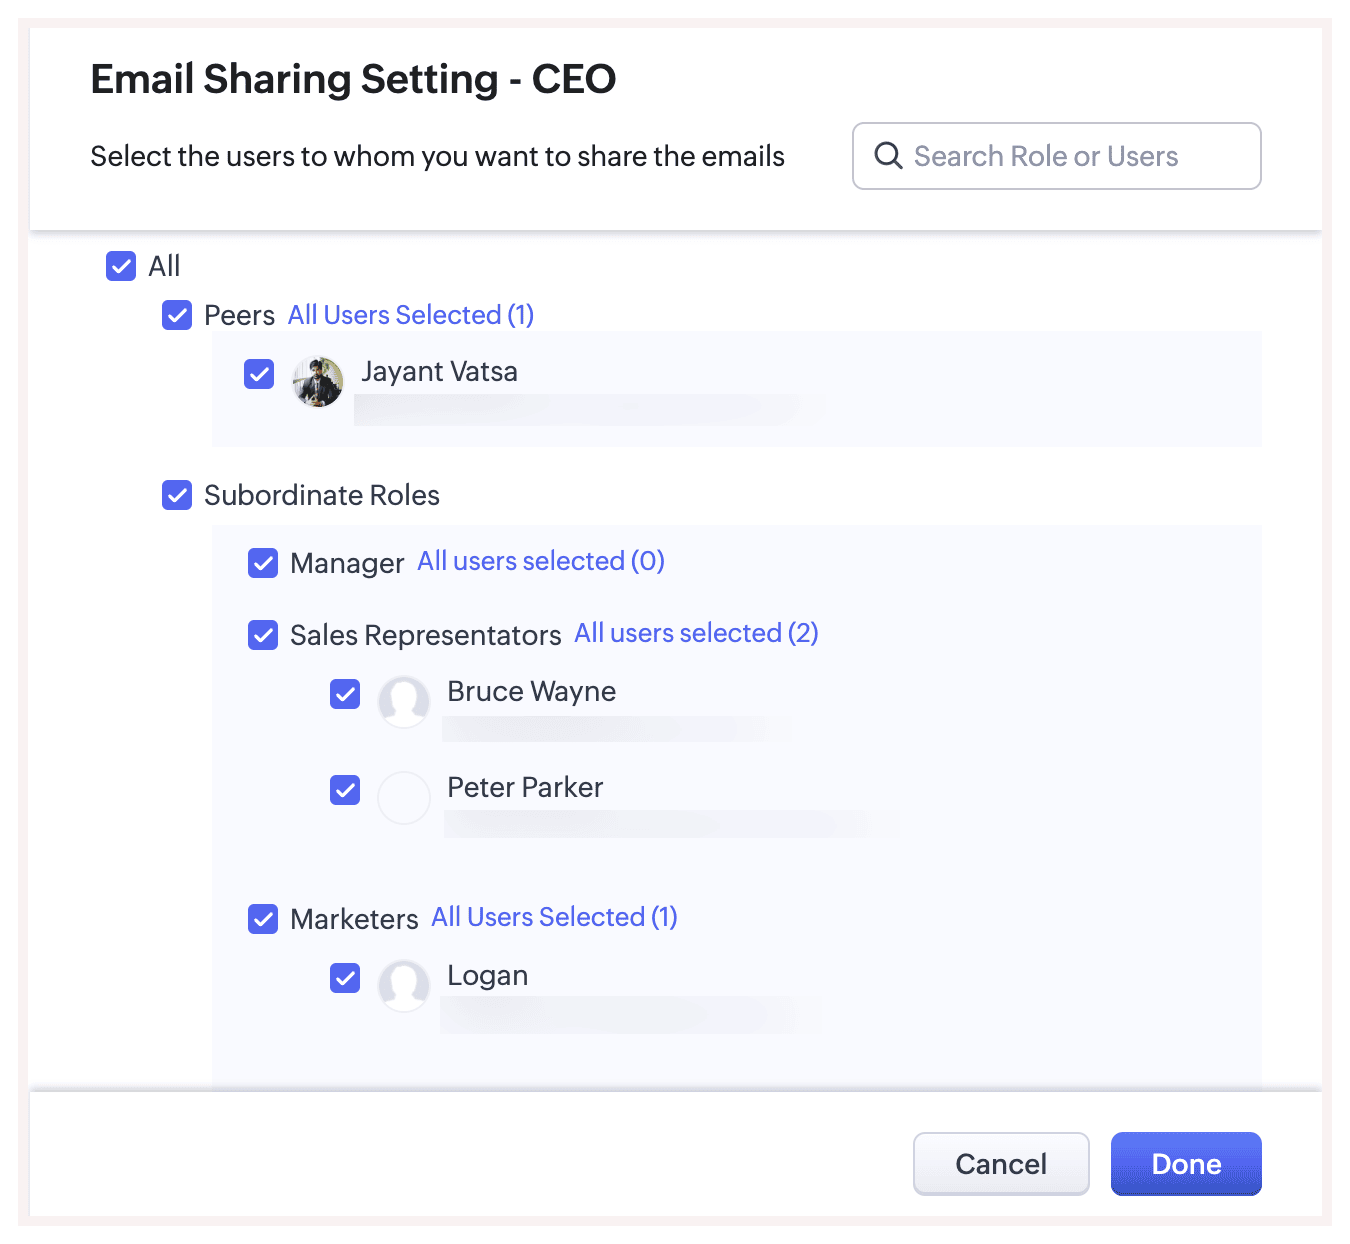Image resolution: width=1350 pixels, height=1244 pixels.
Task: Deselect Bruce Wayne's checkbox
Action: 345,694
